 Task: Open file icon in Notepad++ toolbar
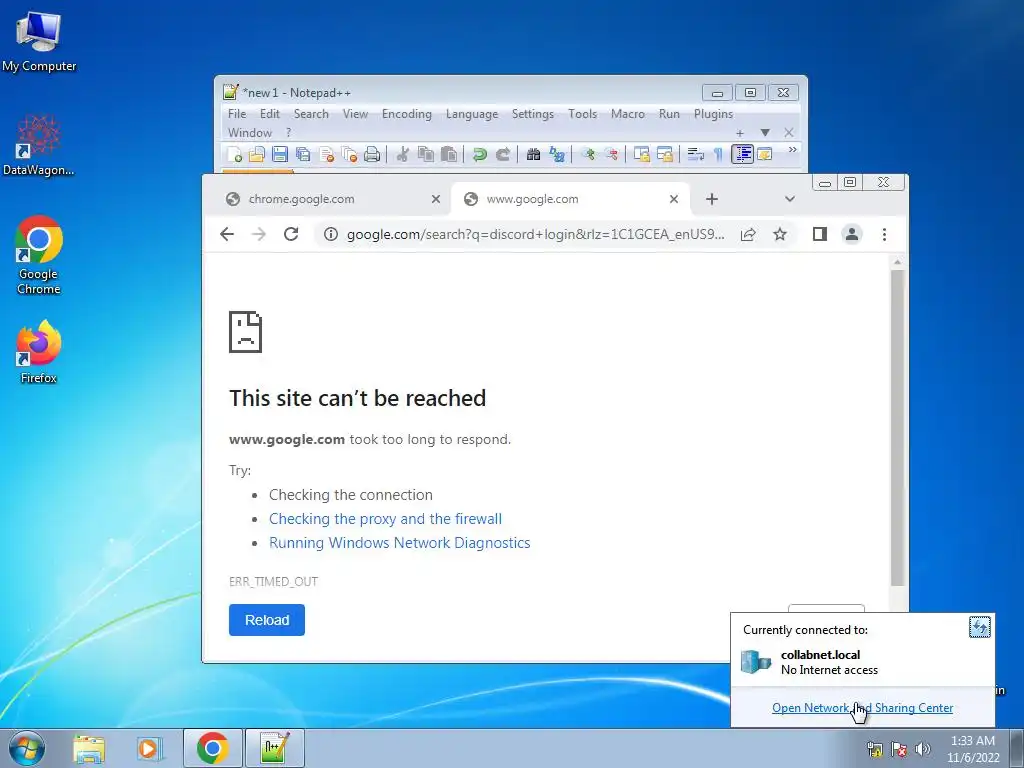(x=257, y=154)
